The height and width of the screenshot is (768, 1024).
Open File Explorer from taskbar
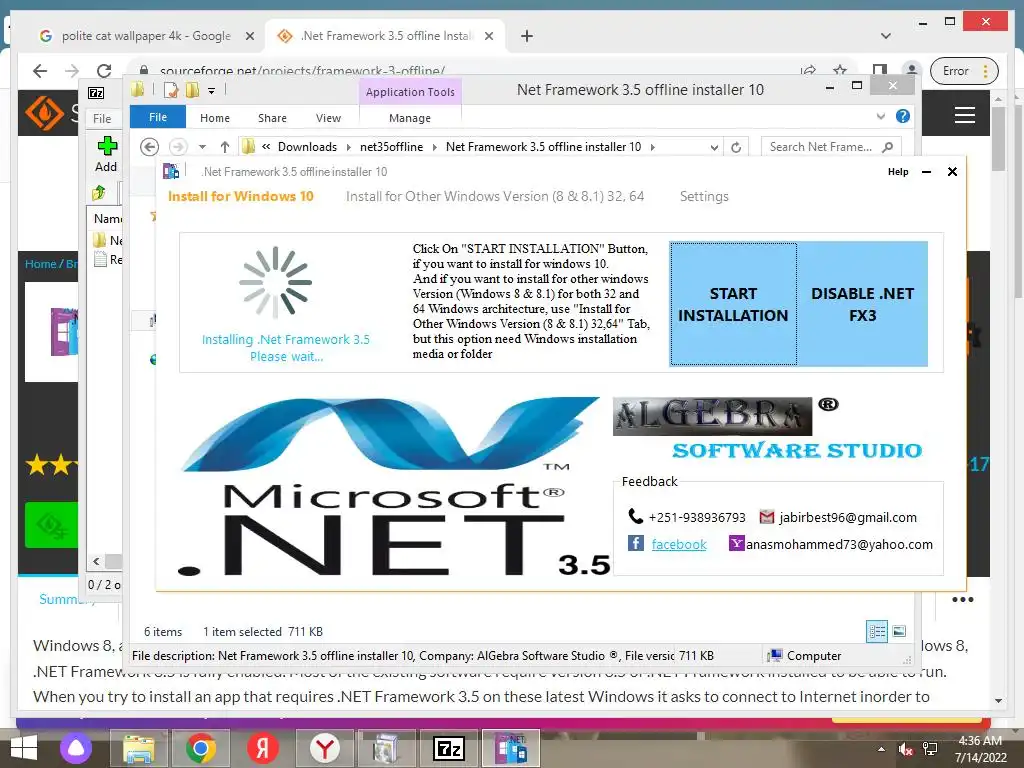pyautogui.click(x=138, y=748)
